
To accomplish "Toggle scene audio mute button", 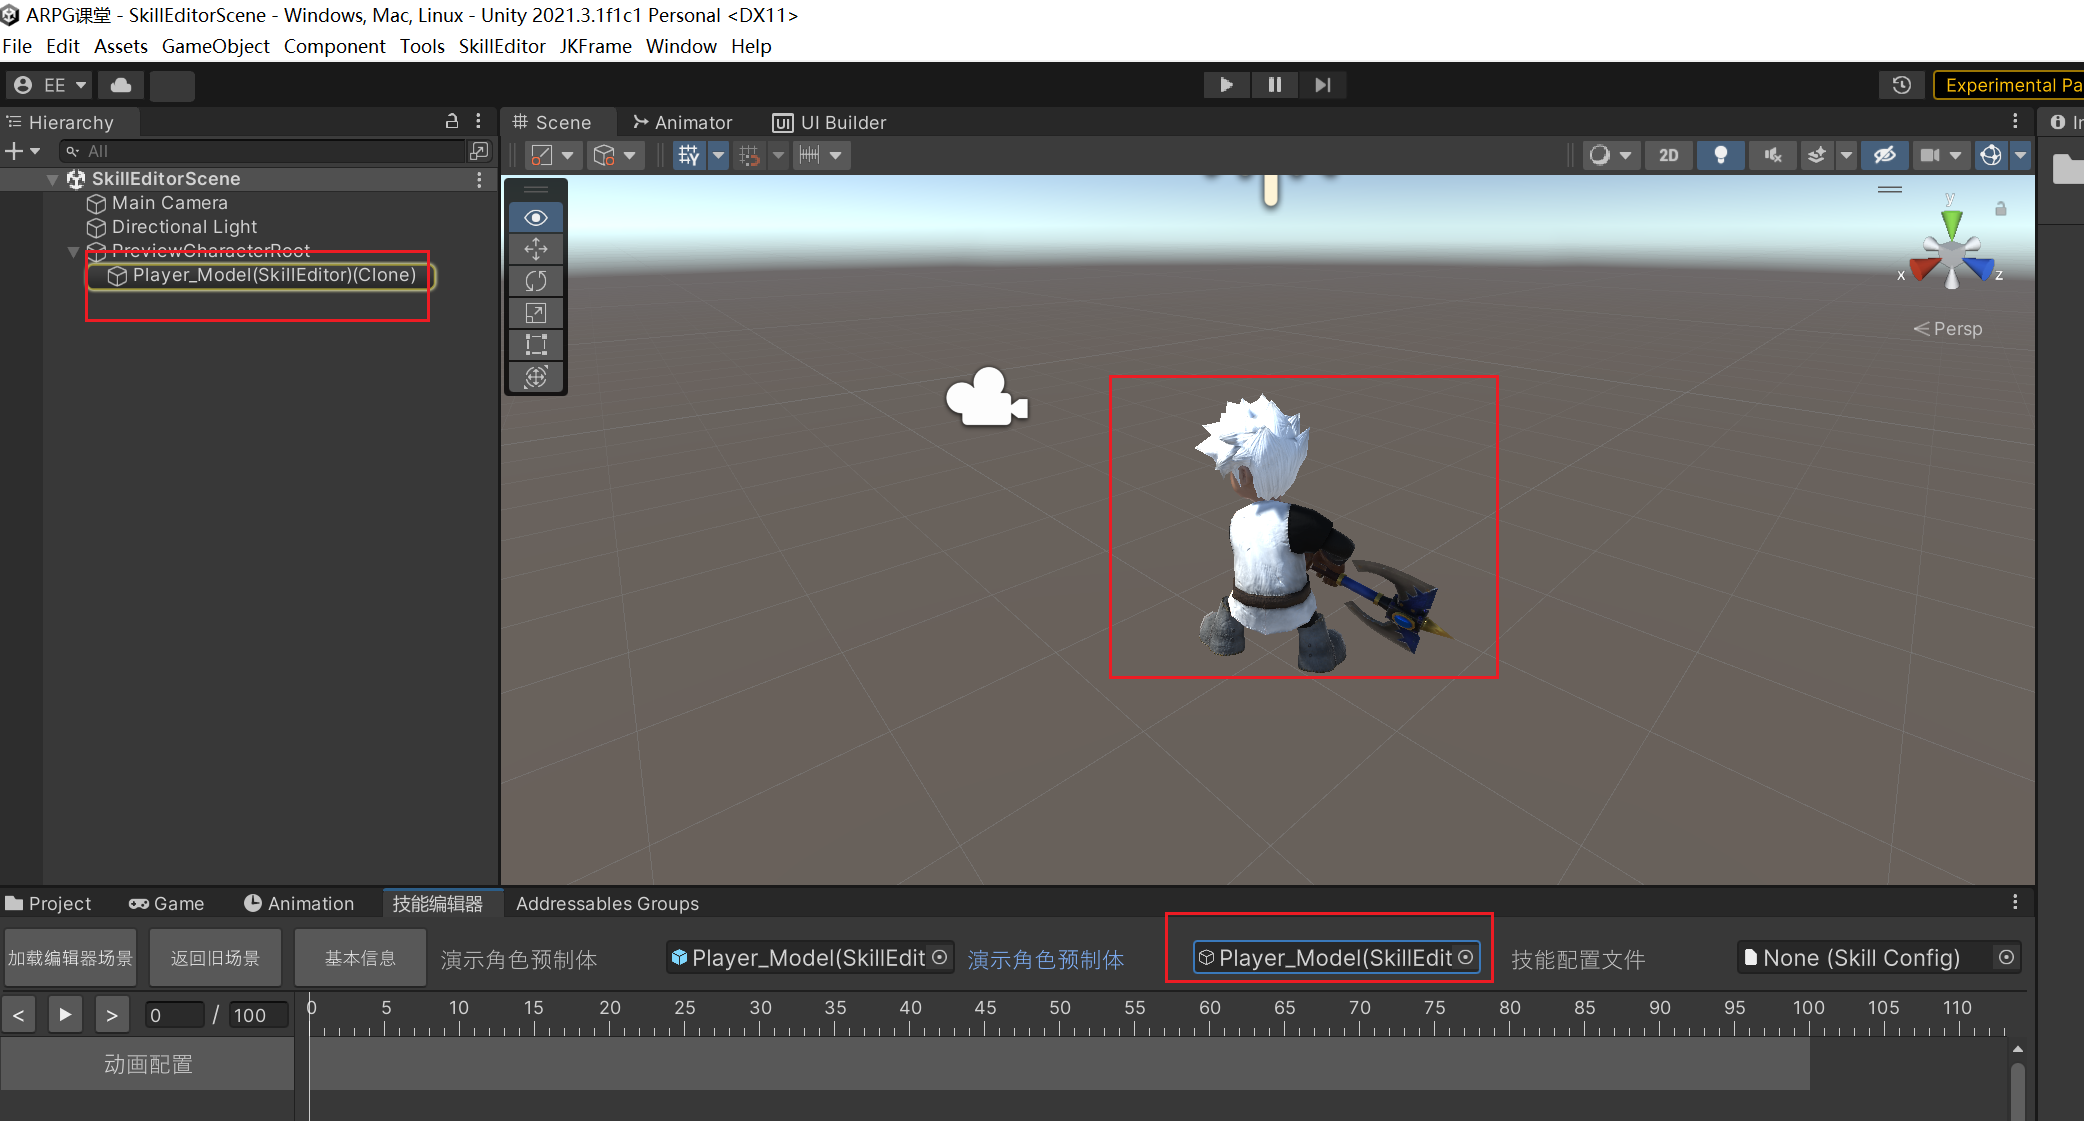I will 1773,155.
